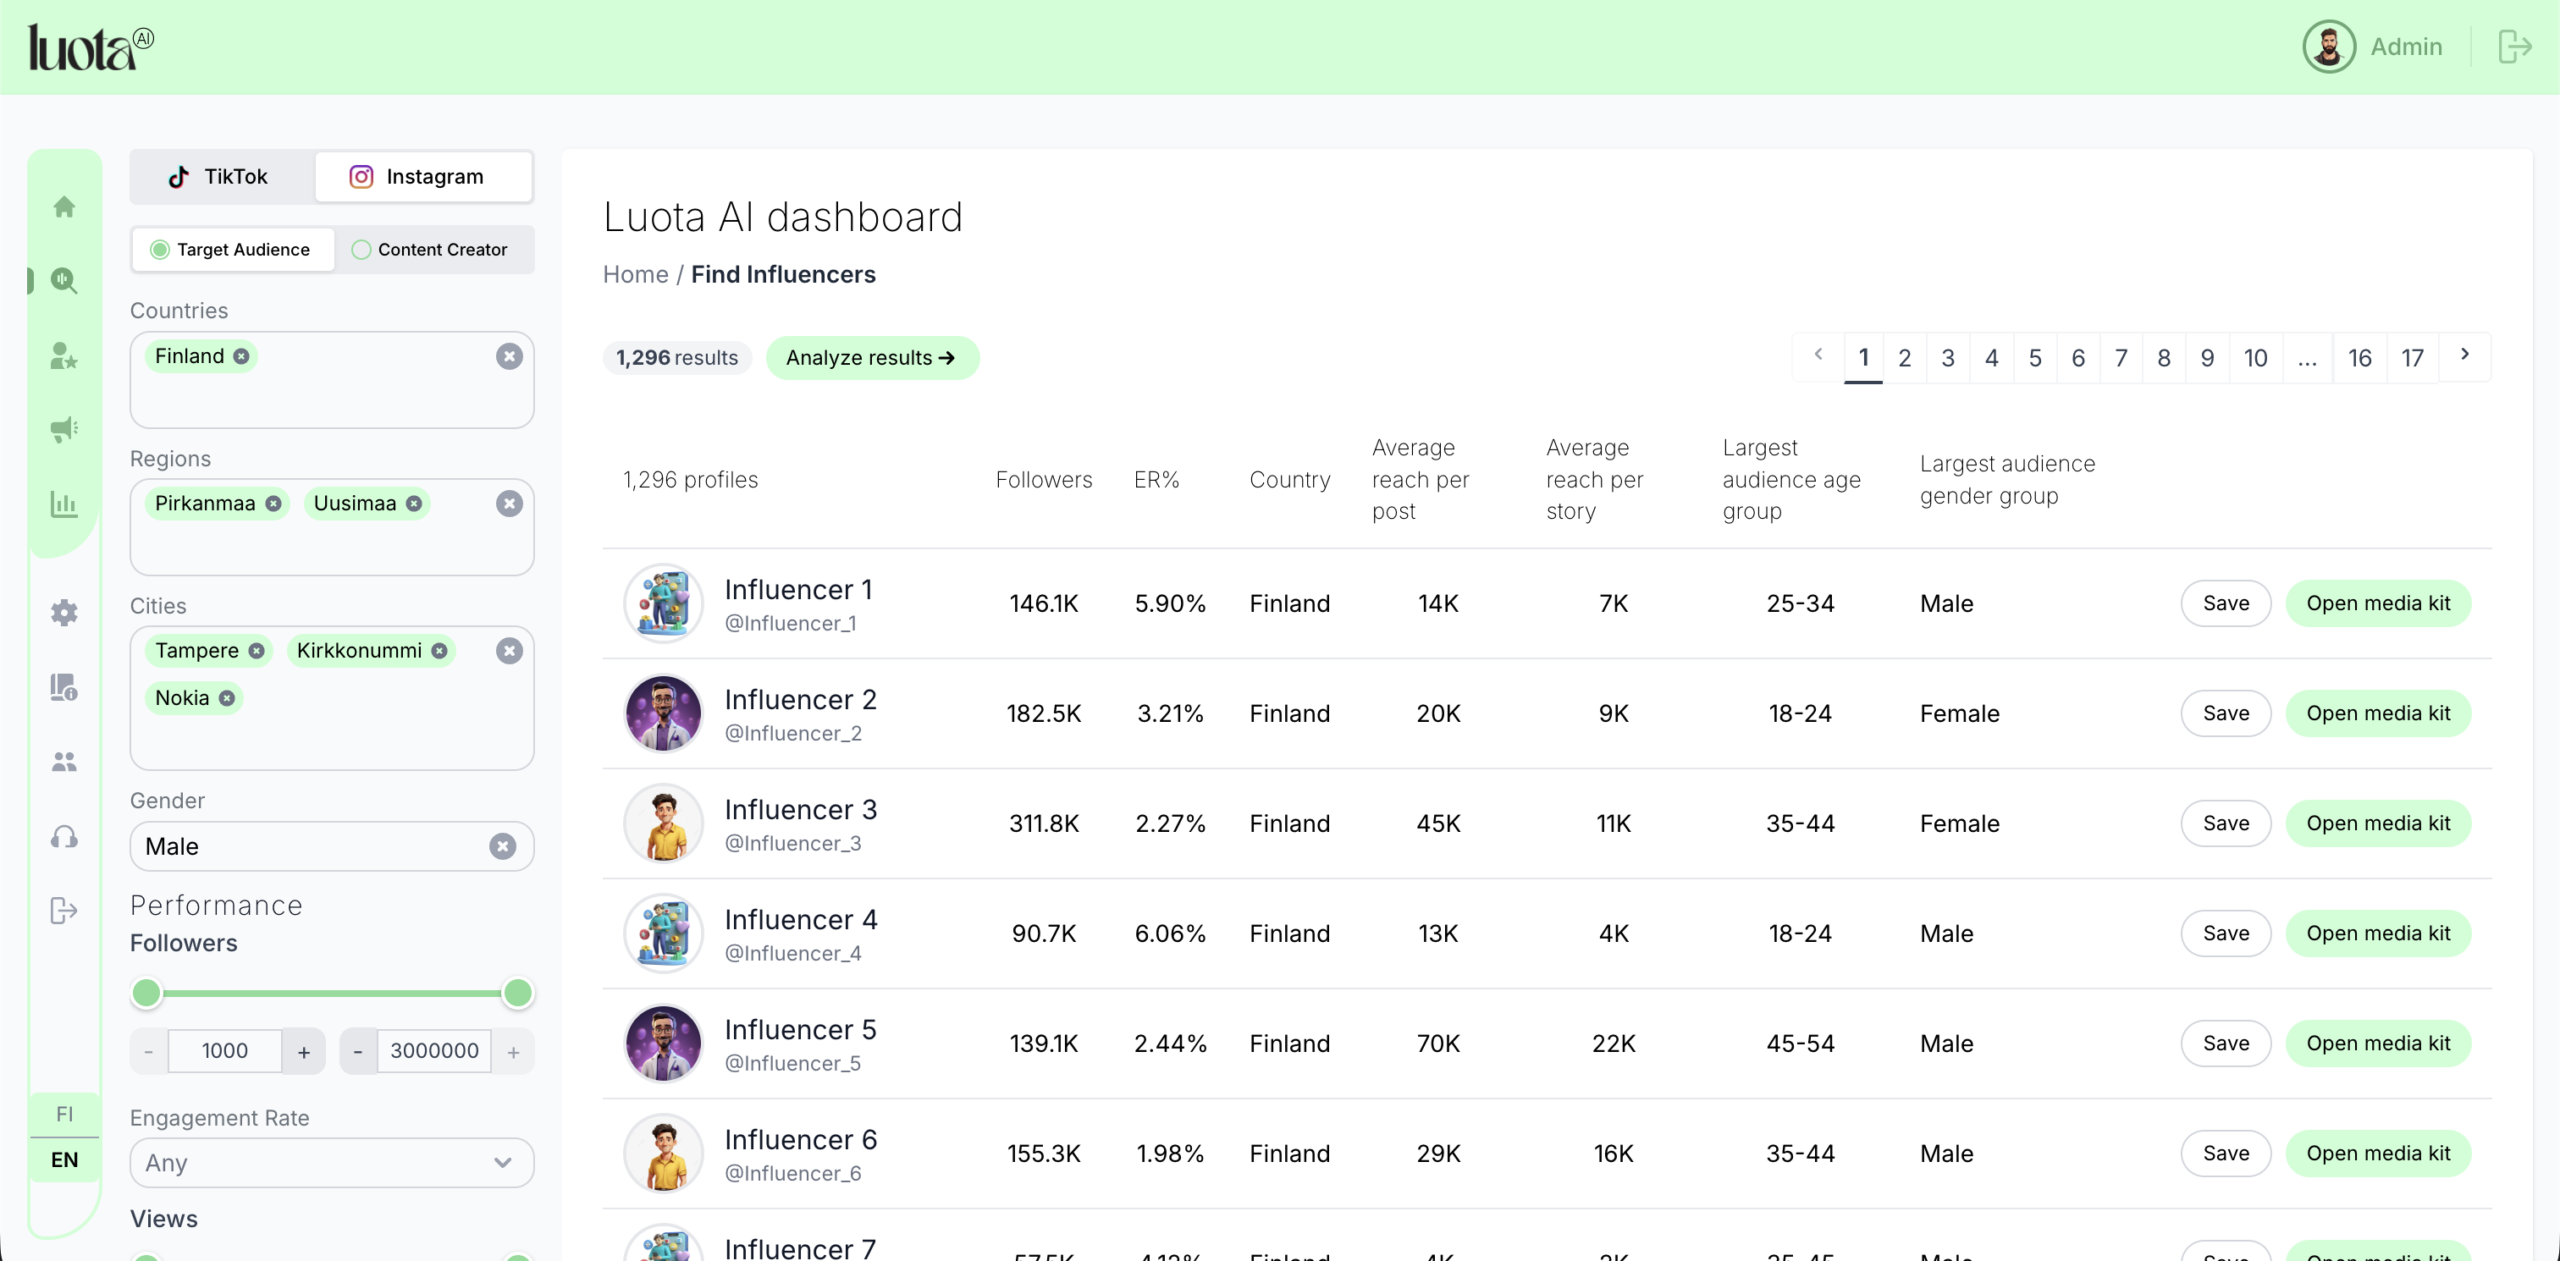This screenshot has width=2560, height=1261.
Task: Click the logout icon next to Admin
Action: [x=2514, y=47]
